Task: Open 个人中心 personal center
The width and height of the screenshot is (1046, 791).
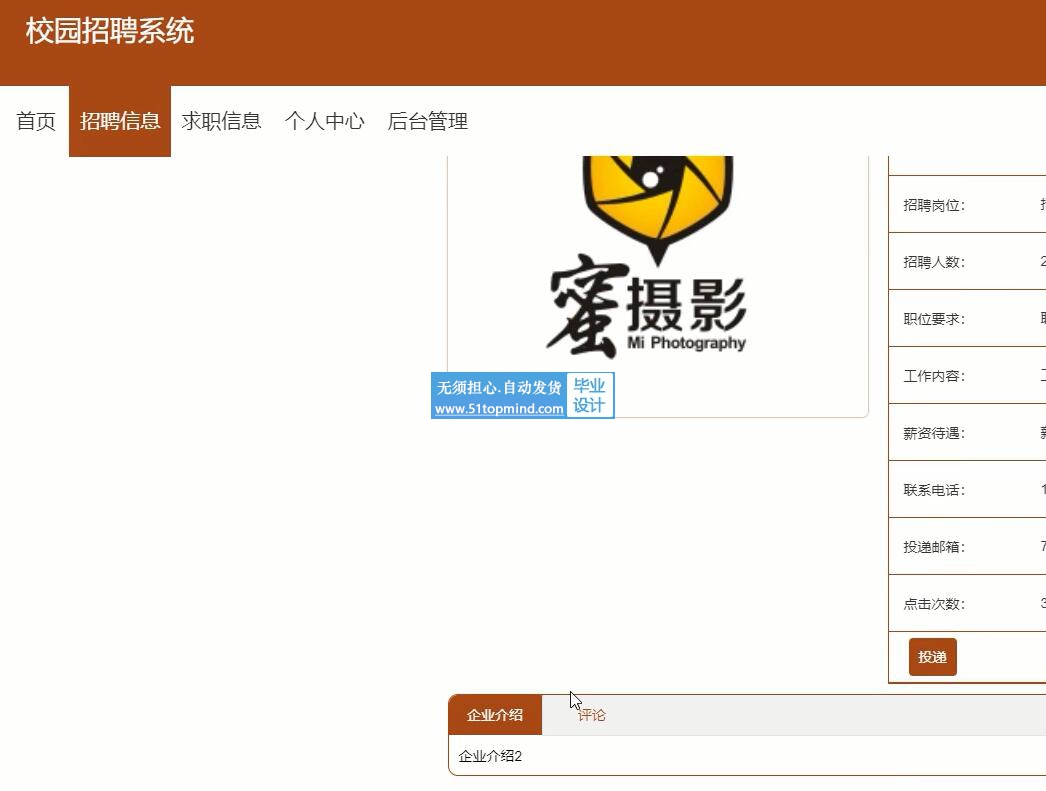Action: [x=325, y=121]
